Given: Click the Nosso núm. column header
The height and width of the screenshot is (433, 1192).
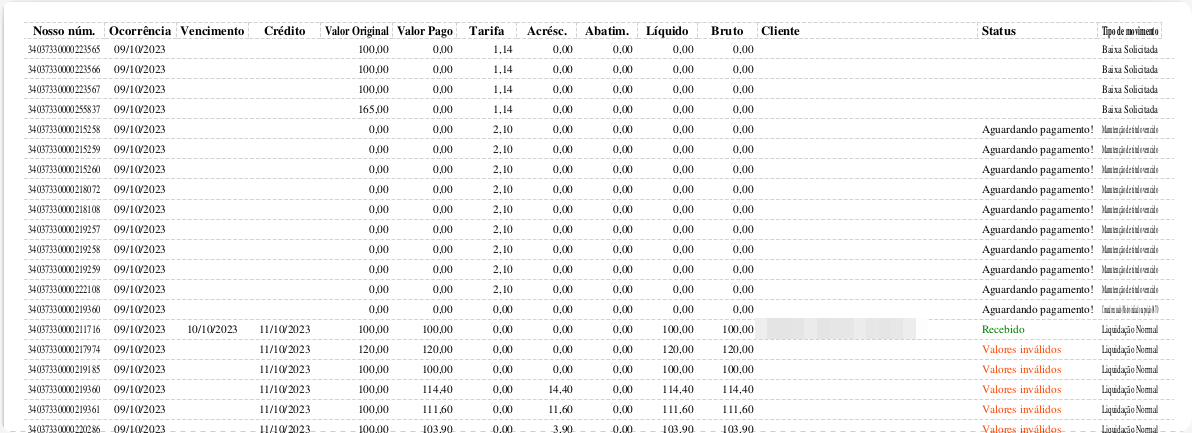Looking at the screenshot, I should 63,31.
